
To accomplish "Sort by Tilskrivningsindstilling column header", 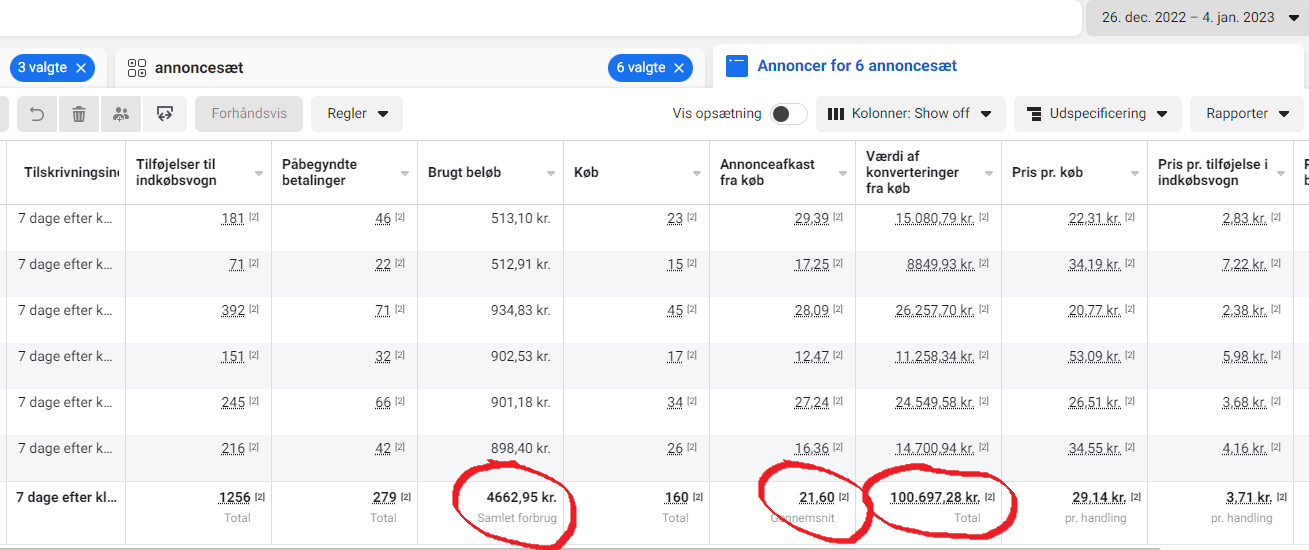I will tap(71, 172).
